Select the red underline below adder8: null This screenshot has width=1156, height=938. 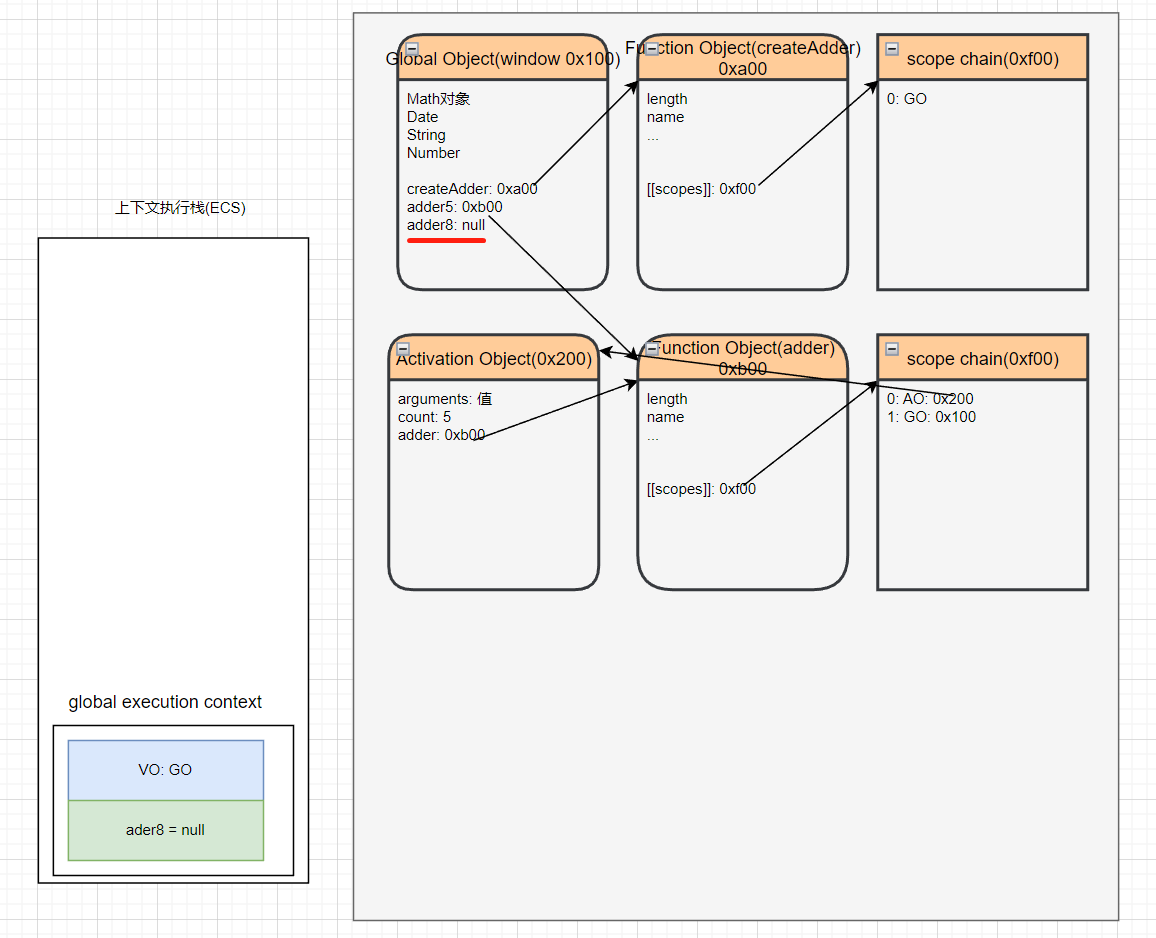point(446,240)
